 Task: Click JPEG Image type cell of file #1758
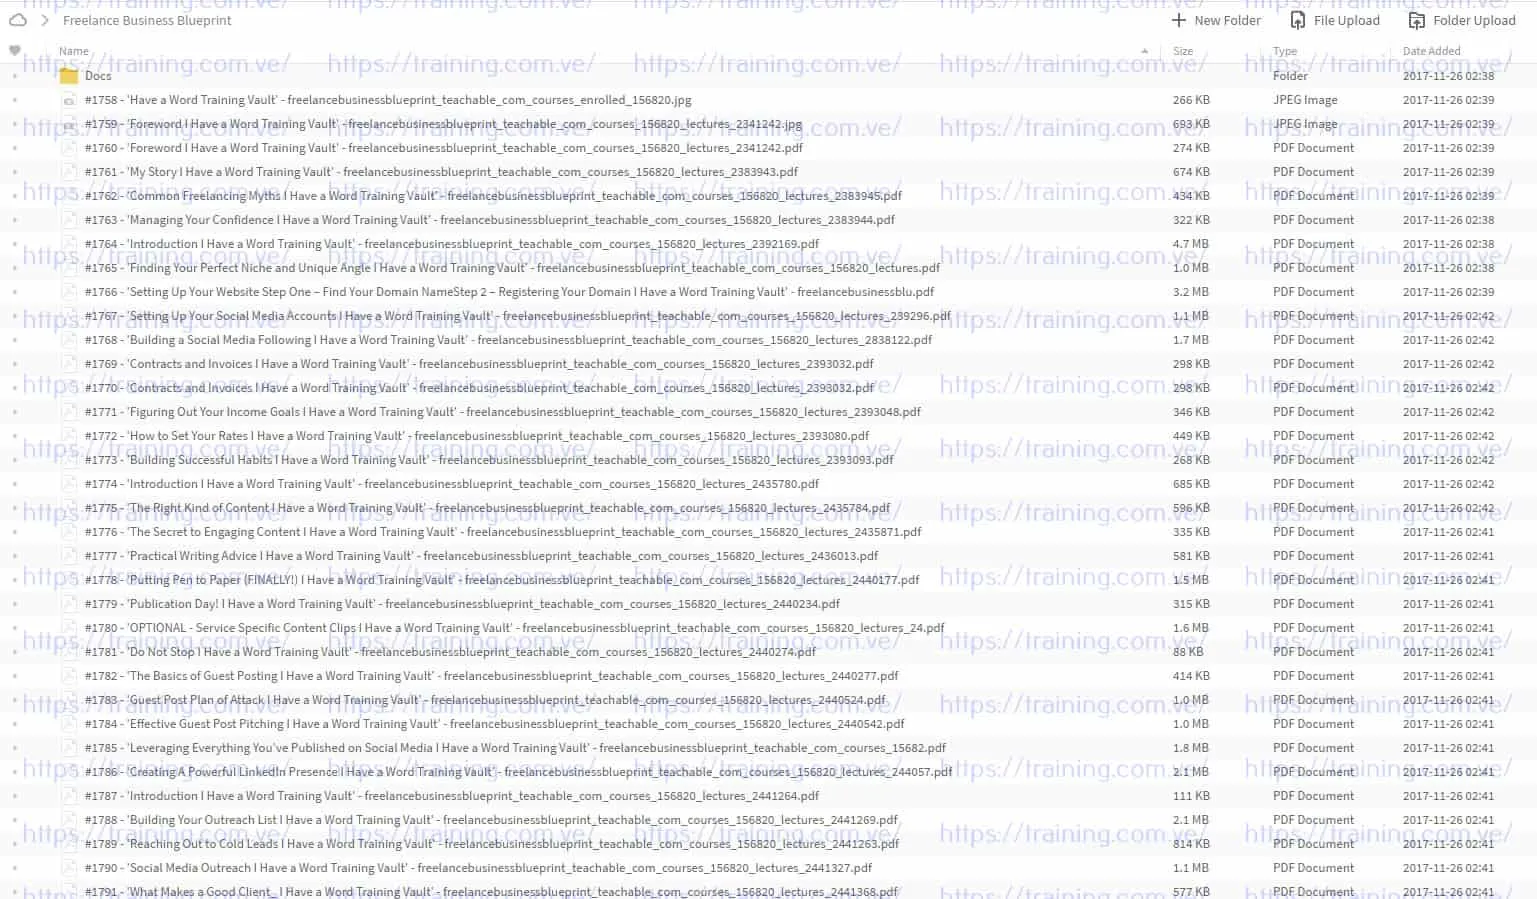click(1305, 100)
